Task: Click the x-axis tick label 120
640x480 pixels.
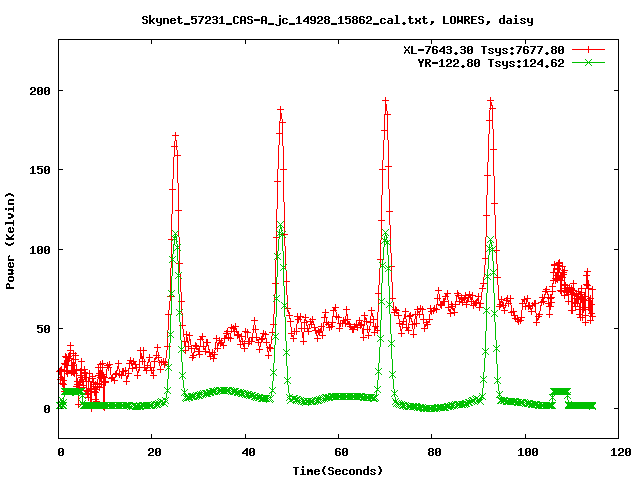Action: (x=621, y=452)
